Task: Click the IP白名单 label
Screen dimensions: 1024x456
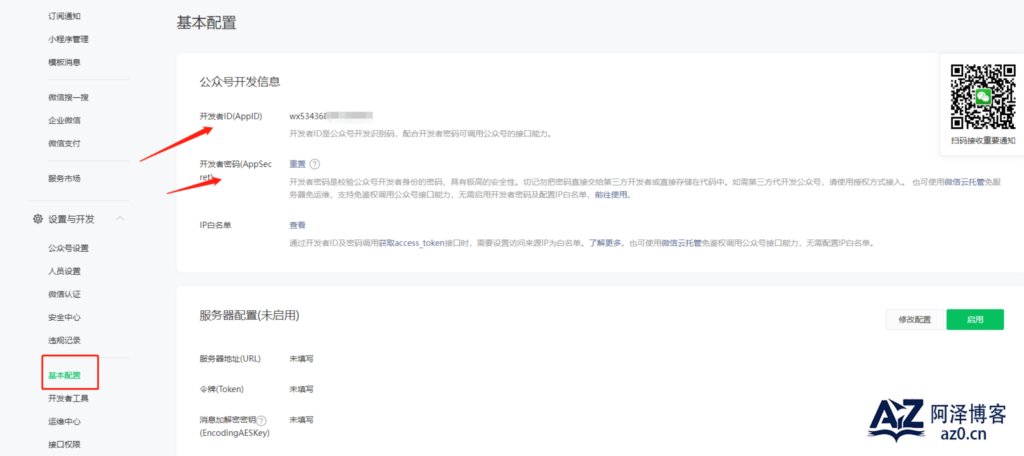Action: [x=216, y=225]
